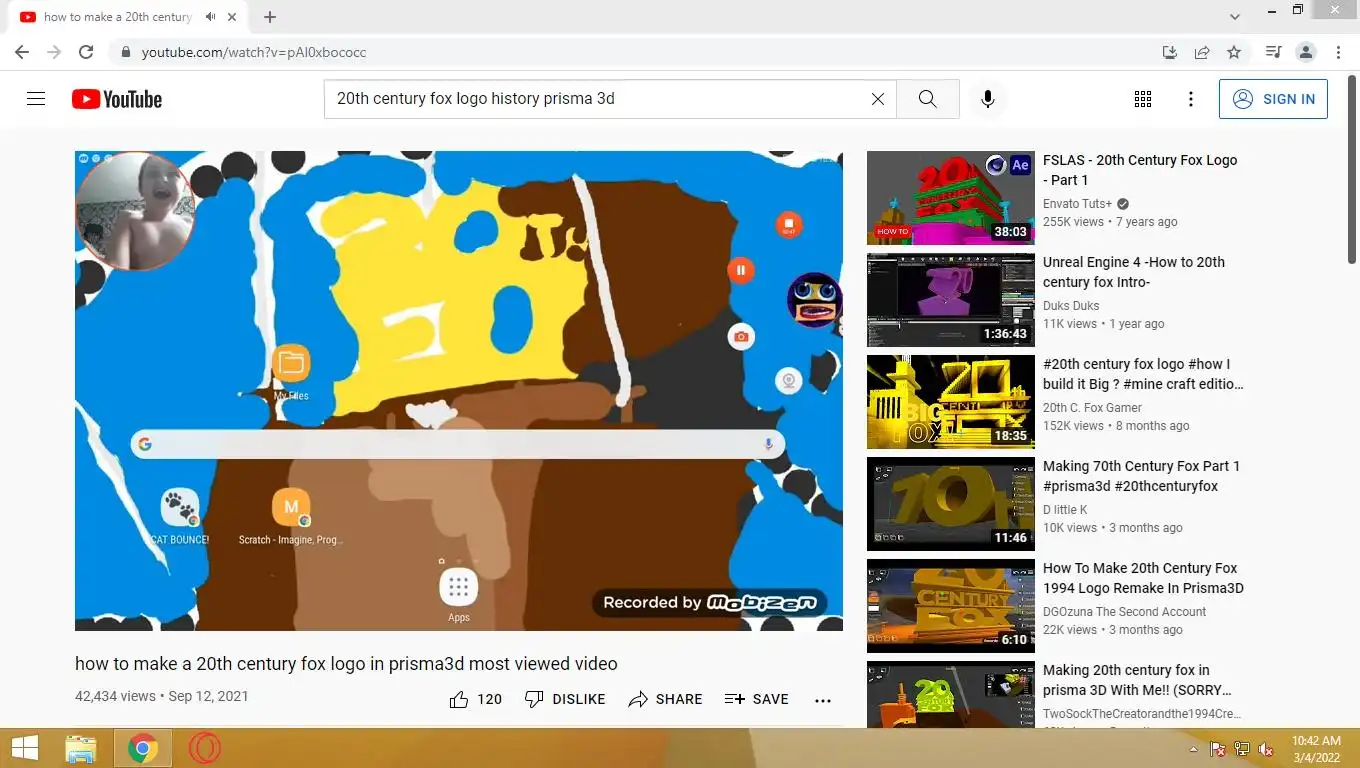Go forward in Chrome
The width and height of the screenshot is (1360, 768).
tap(54, 52)
